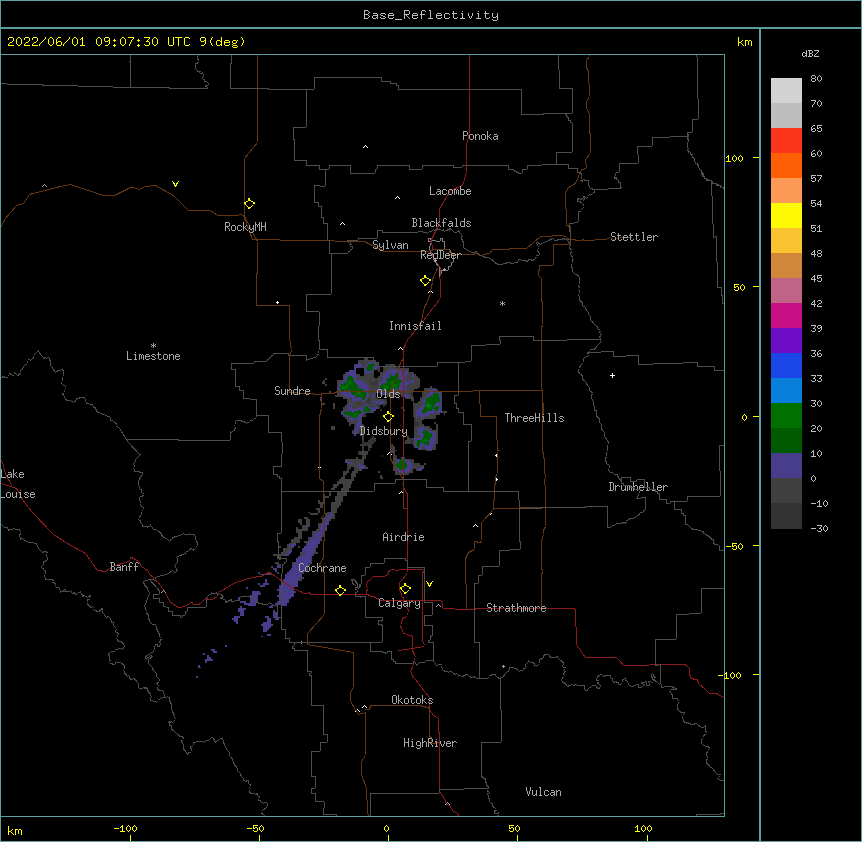Click the -100 tick label on the bottom axis

[x=125, y=828]
